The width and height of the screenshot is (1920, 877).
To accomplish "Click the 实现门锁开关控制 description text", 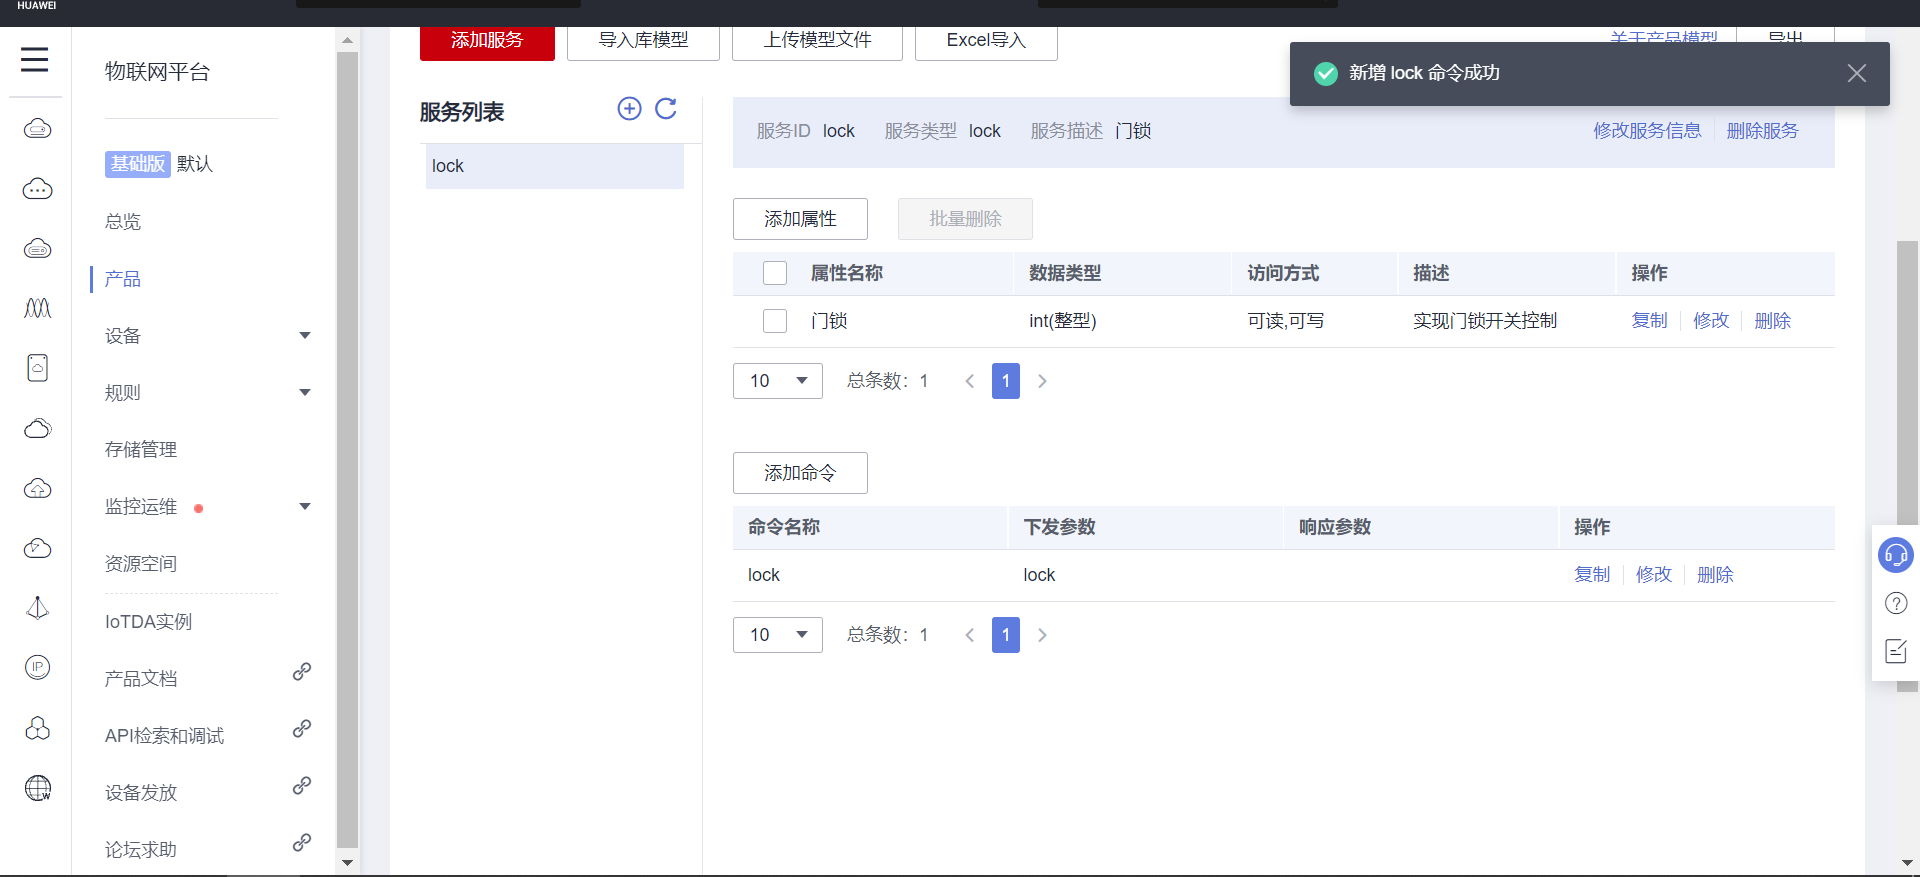I will tap(1485, 321).
